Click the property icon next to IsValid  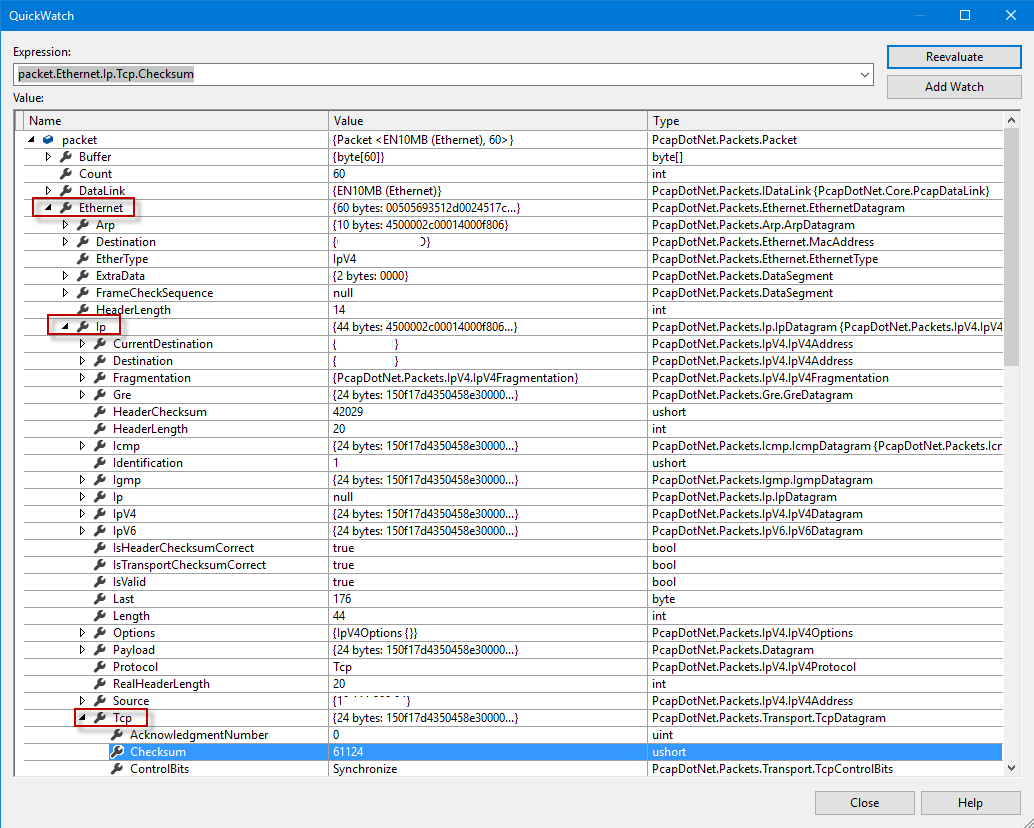coord(100,581)
